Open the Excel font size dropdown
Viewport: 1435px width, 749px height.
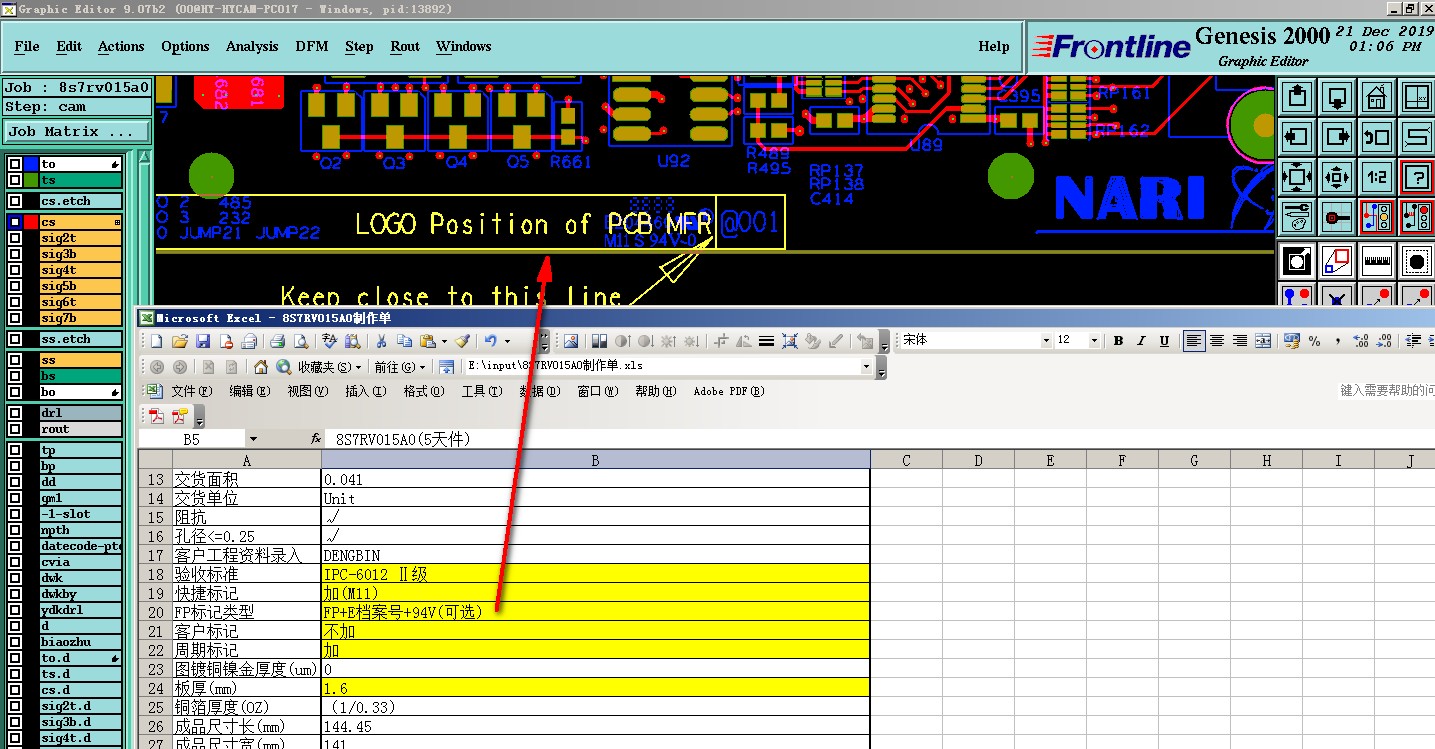1095,341
